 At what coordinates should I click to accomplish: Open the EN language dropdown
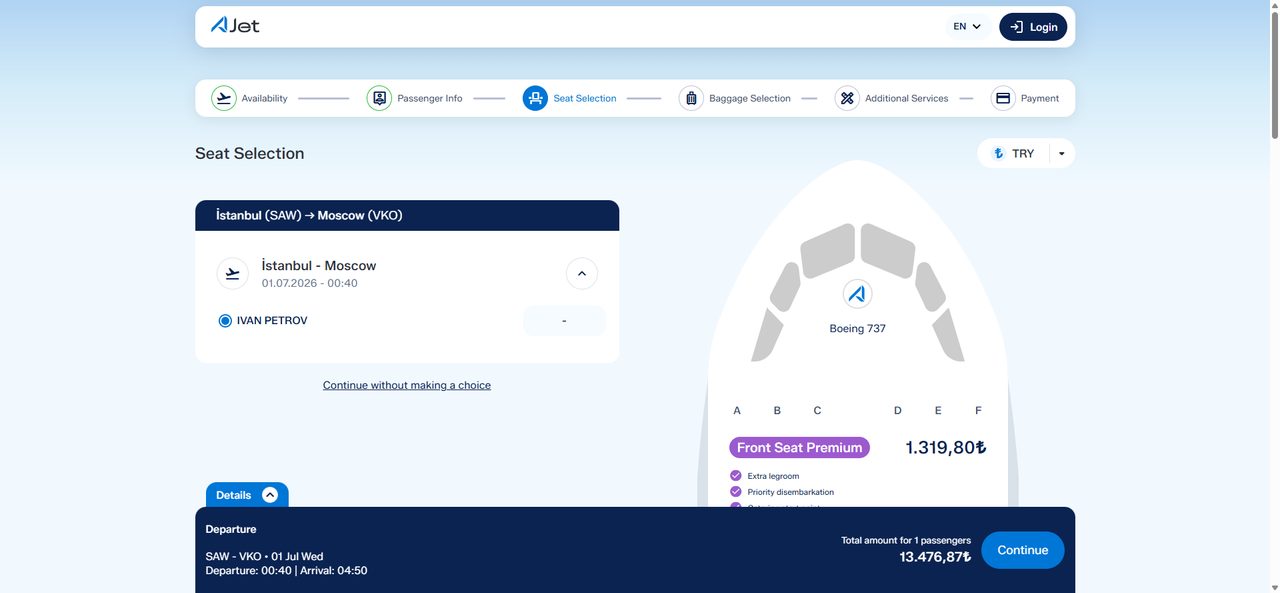[x=967, y=27]
